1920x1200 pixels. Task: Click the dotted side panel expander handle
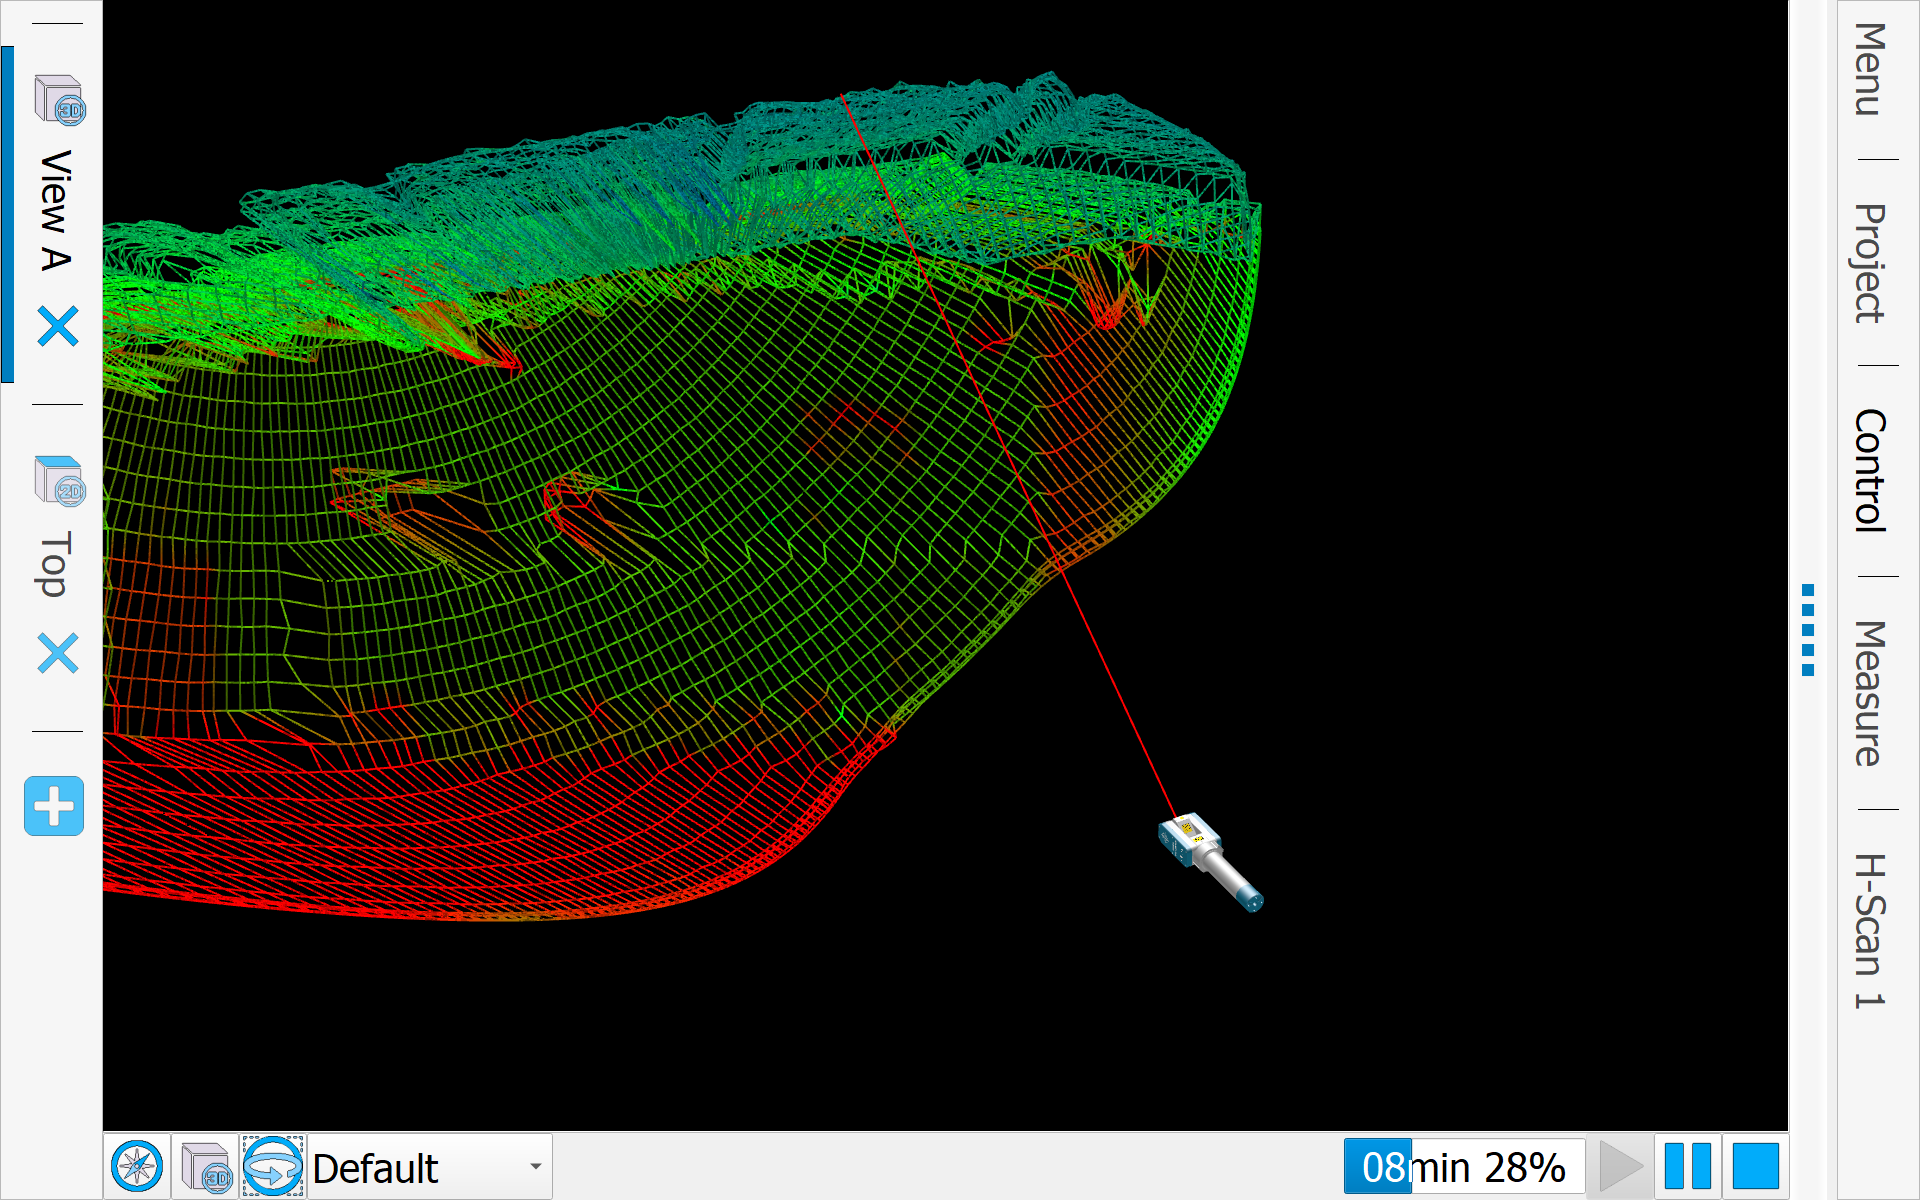[1808, 630]
